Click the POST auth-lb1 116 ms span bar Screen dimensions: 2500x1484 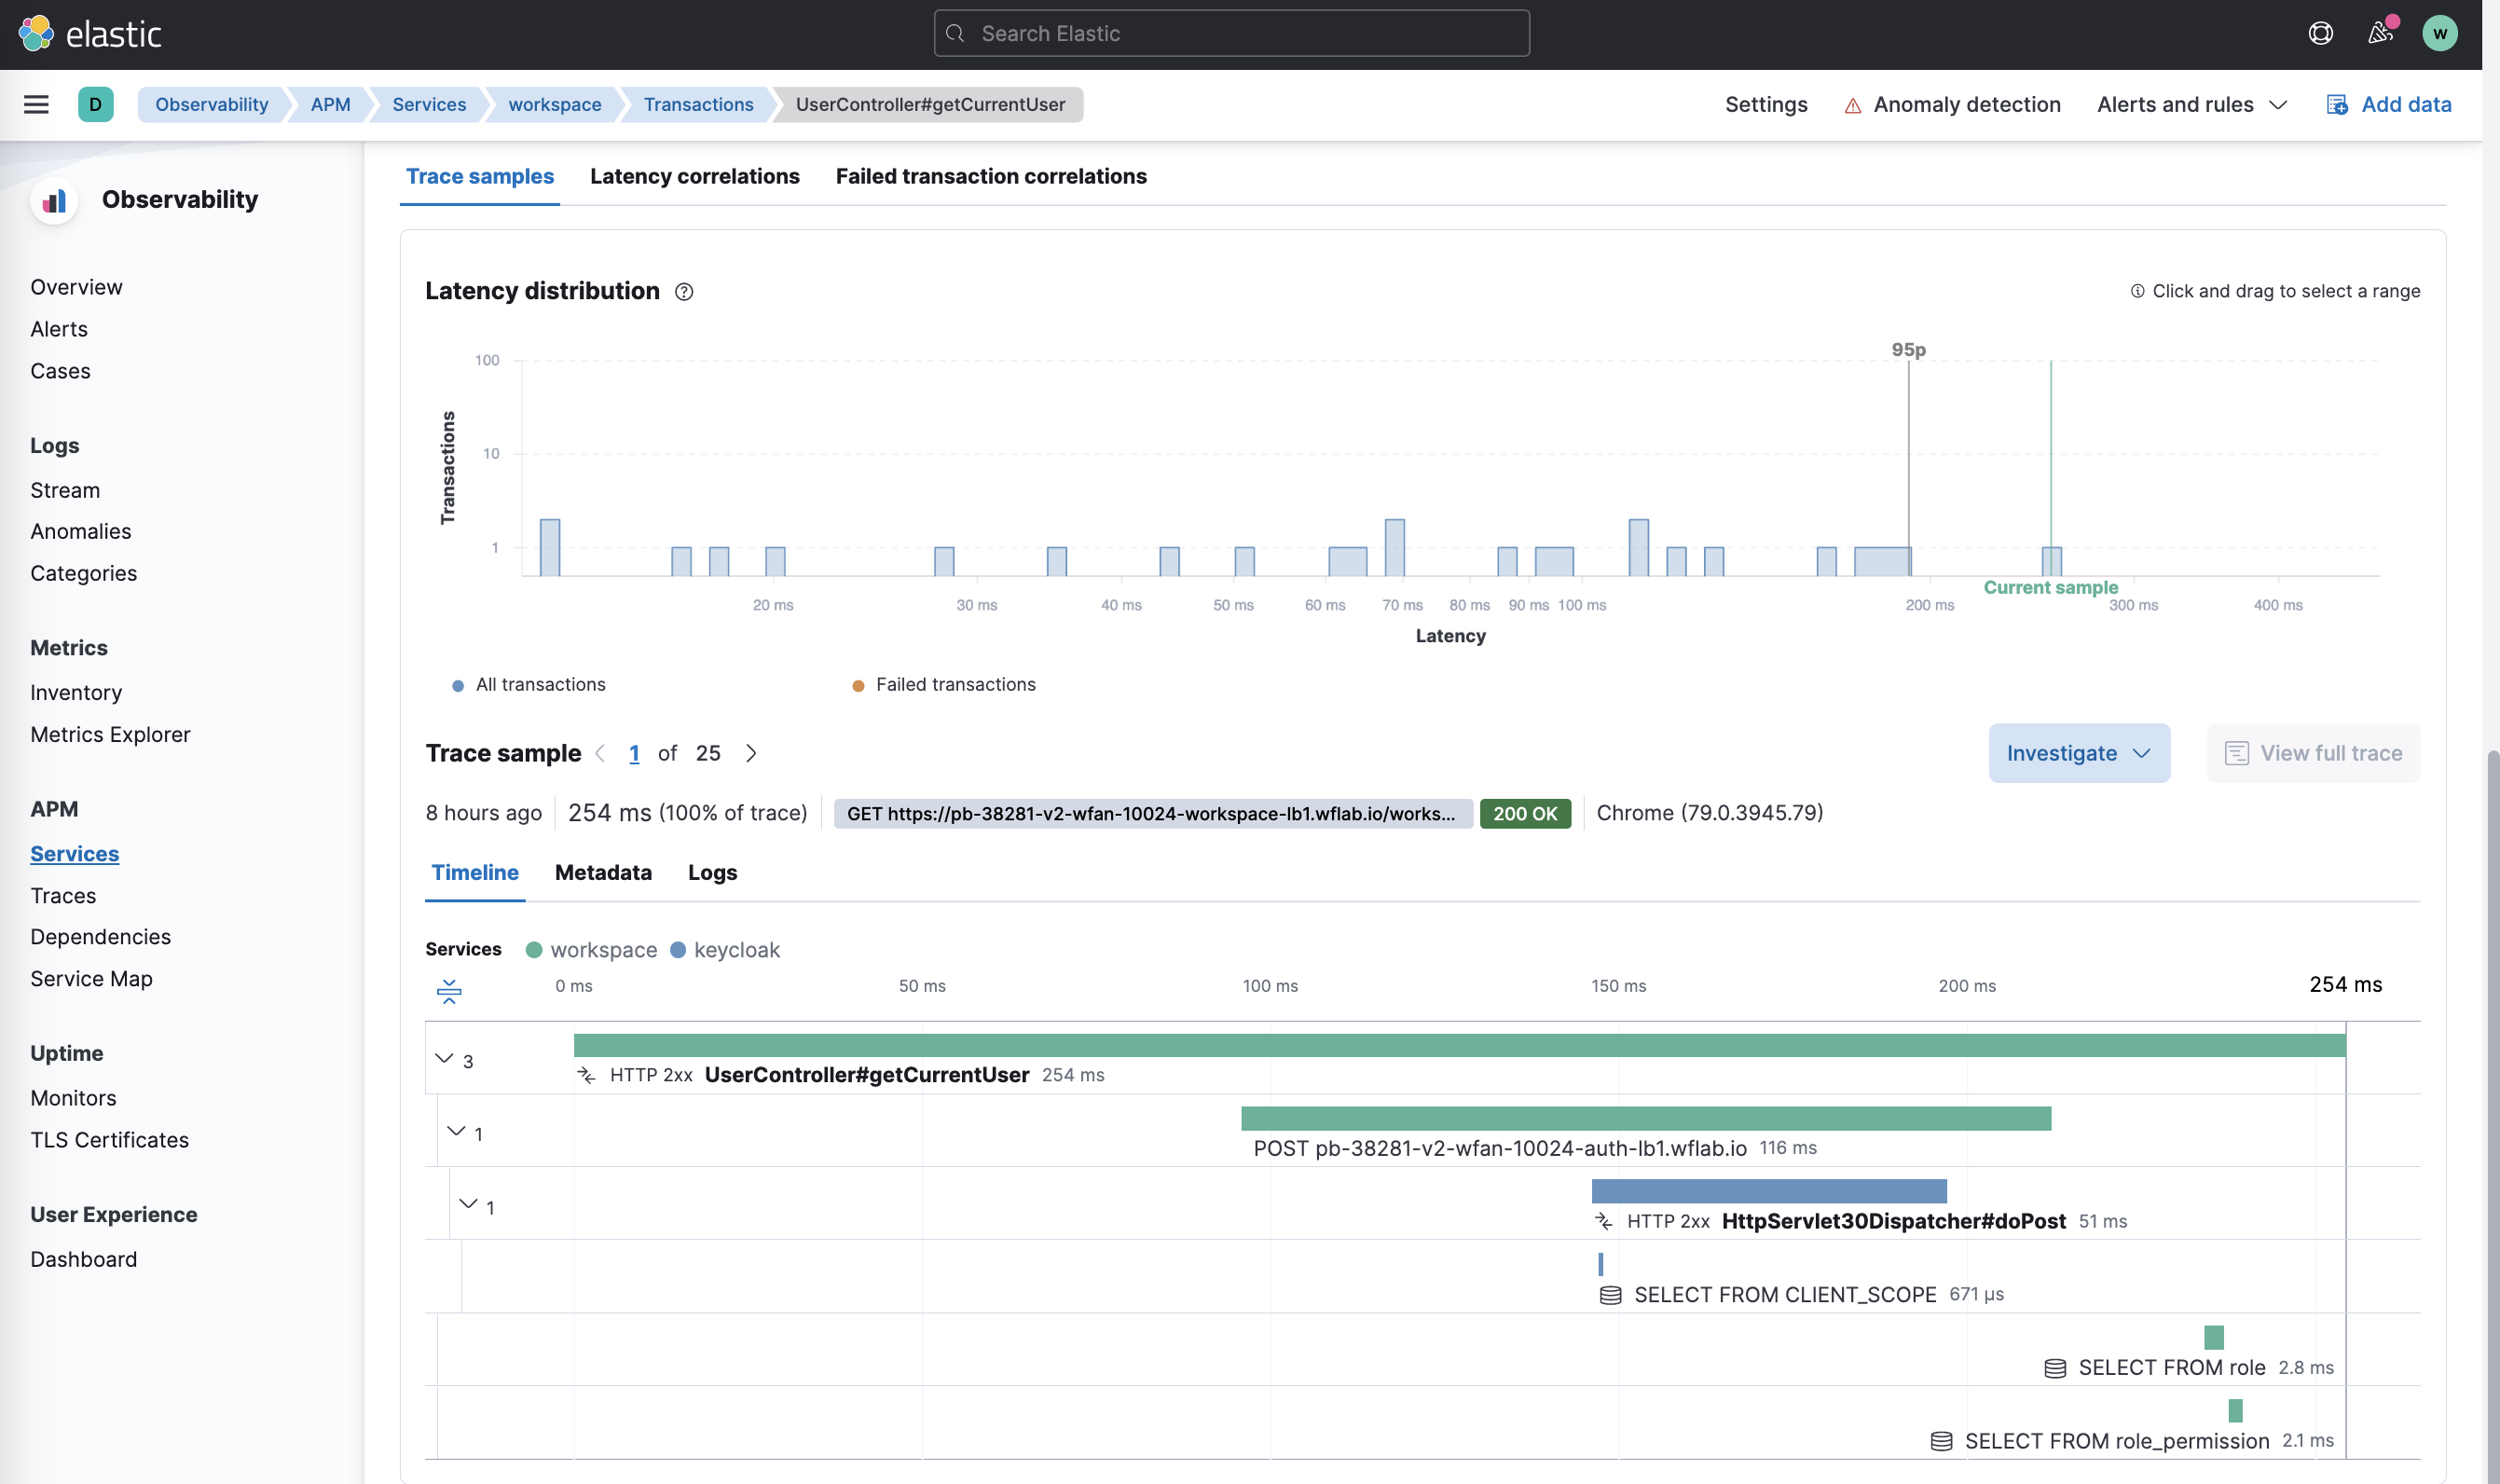click(x=1646, y=1119)
